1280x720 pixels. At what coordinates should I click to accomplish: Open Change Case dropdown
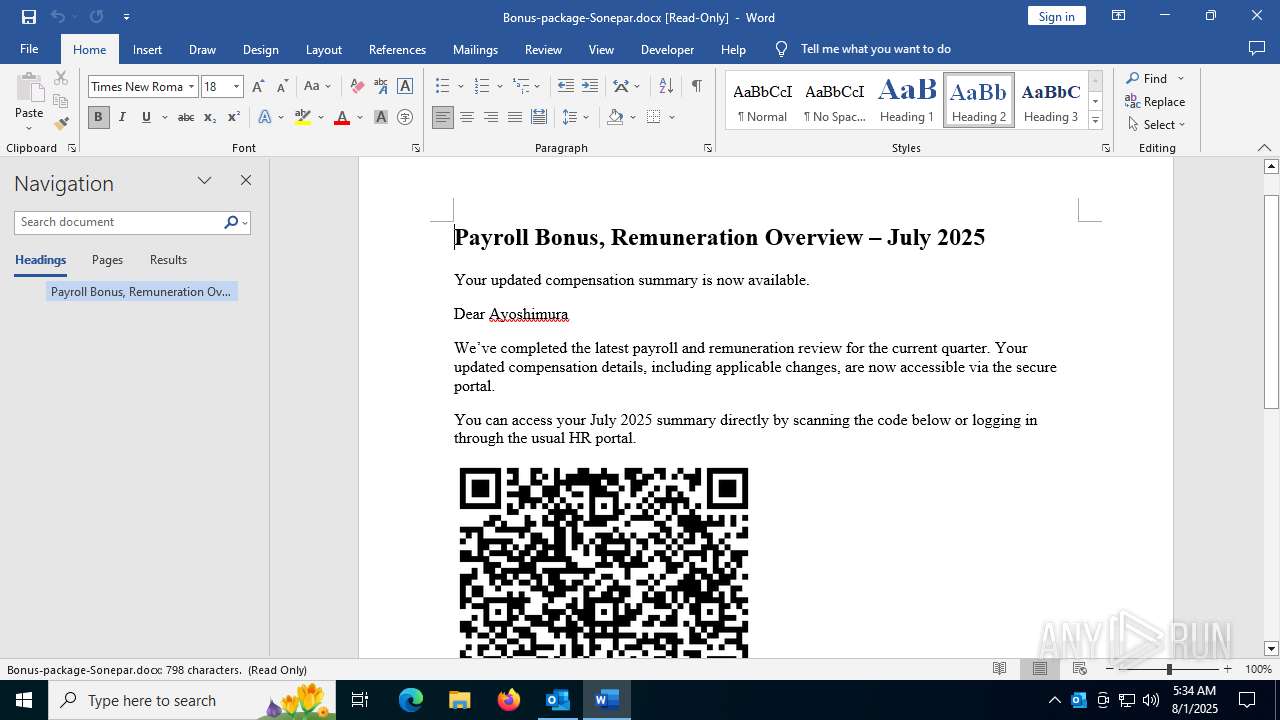coord(317,86)
